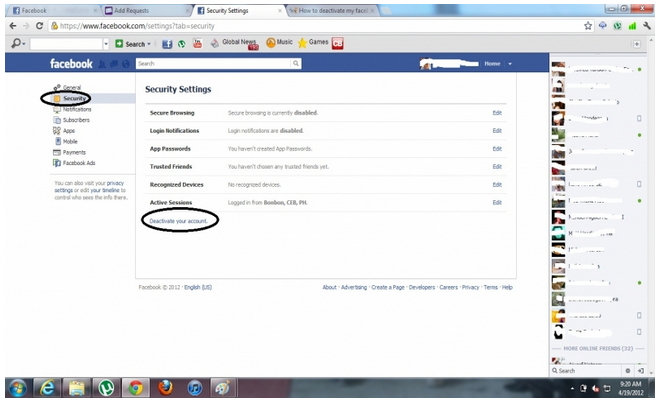Focus the Facebook search box
The height and width of the screenshot is (401, 658).
tap(213, 63)
